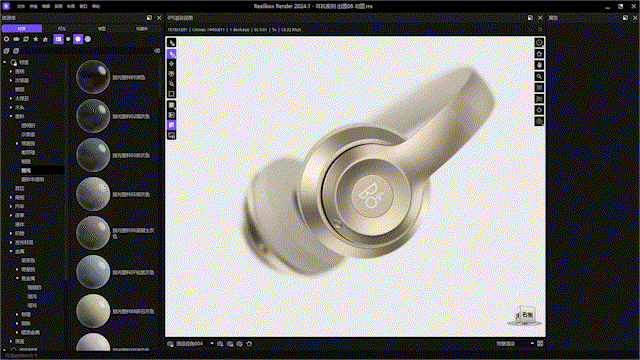Click the filled star favorites icon

[x=36, y=39]
